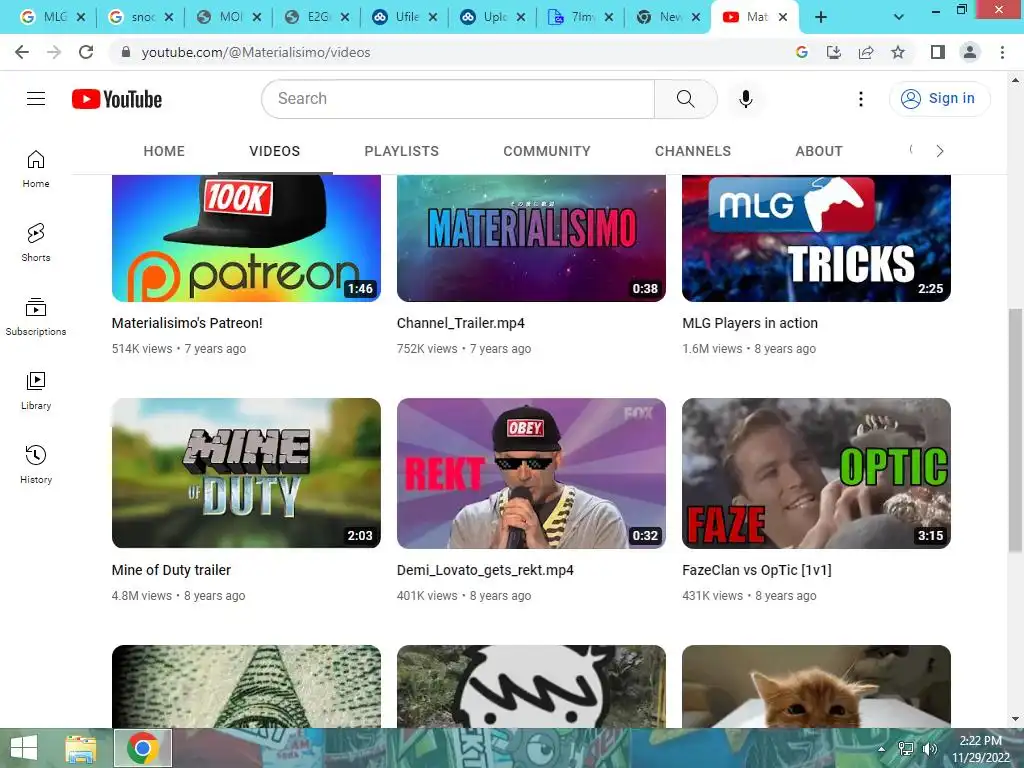Open Subscriptions in sidebar
1024x768 pixels.
click(36, 317)
